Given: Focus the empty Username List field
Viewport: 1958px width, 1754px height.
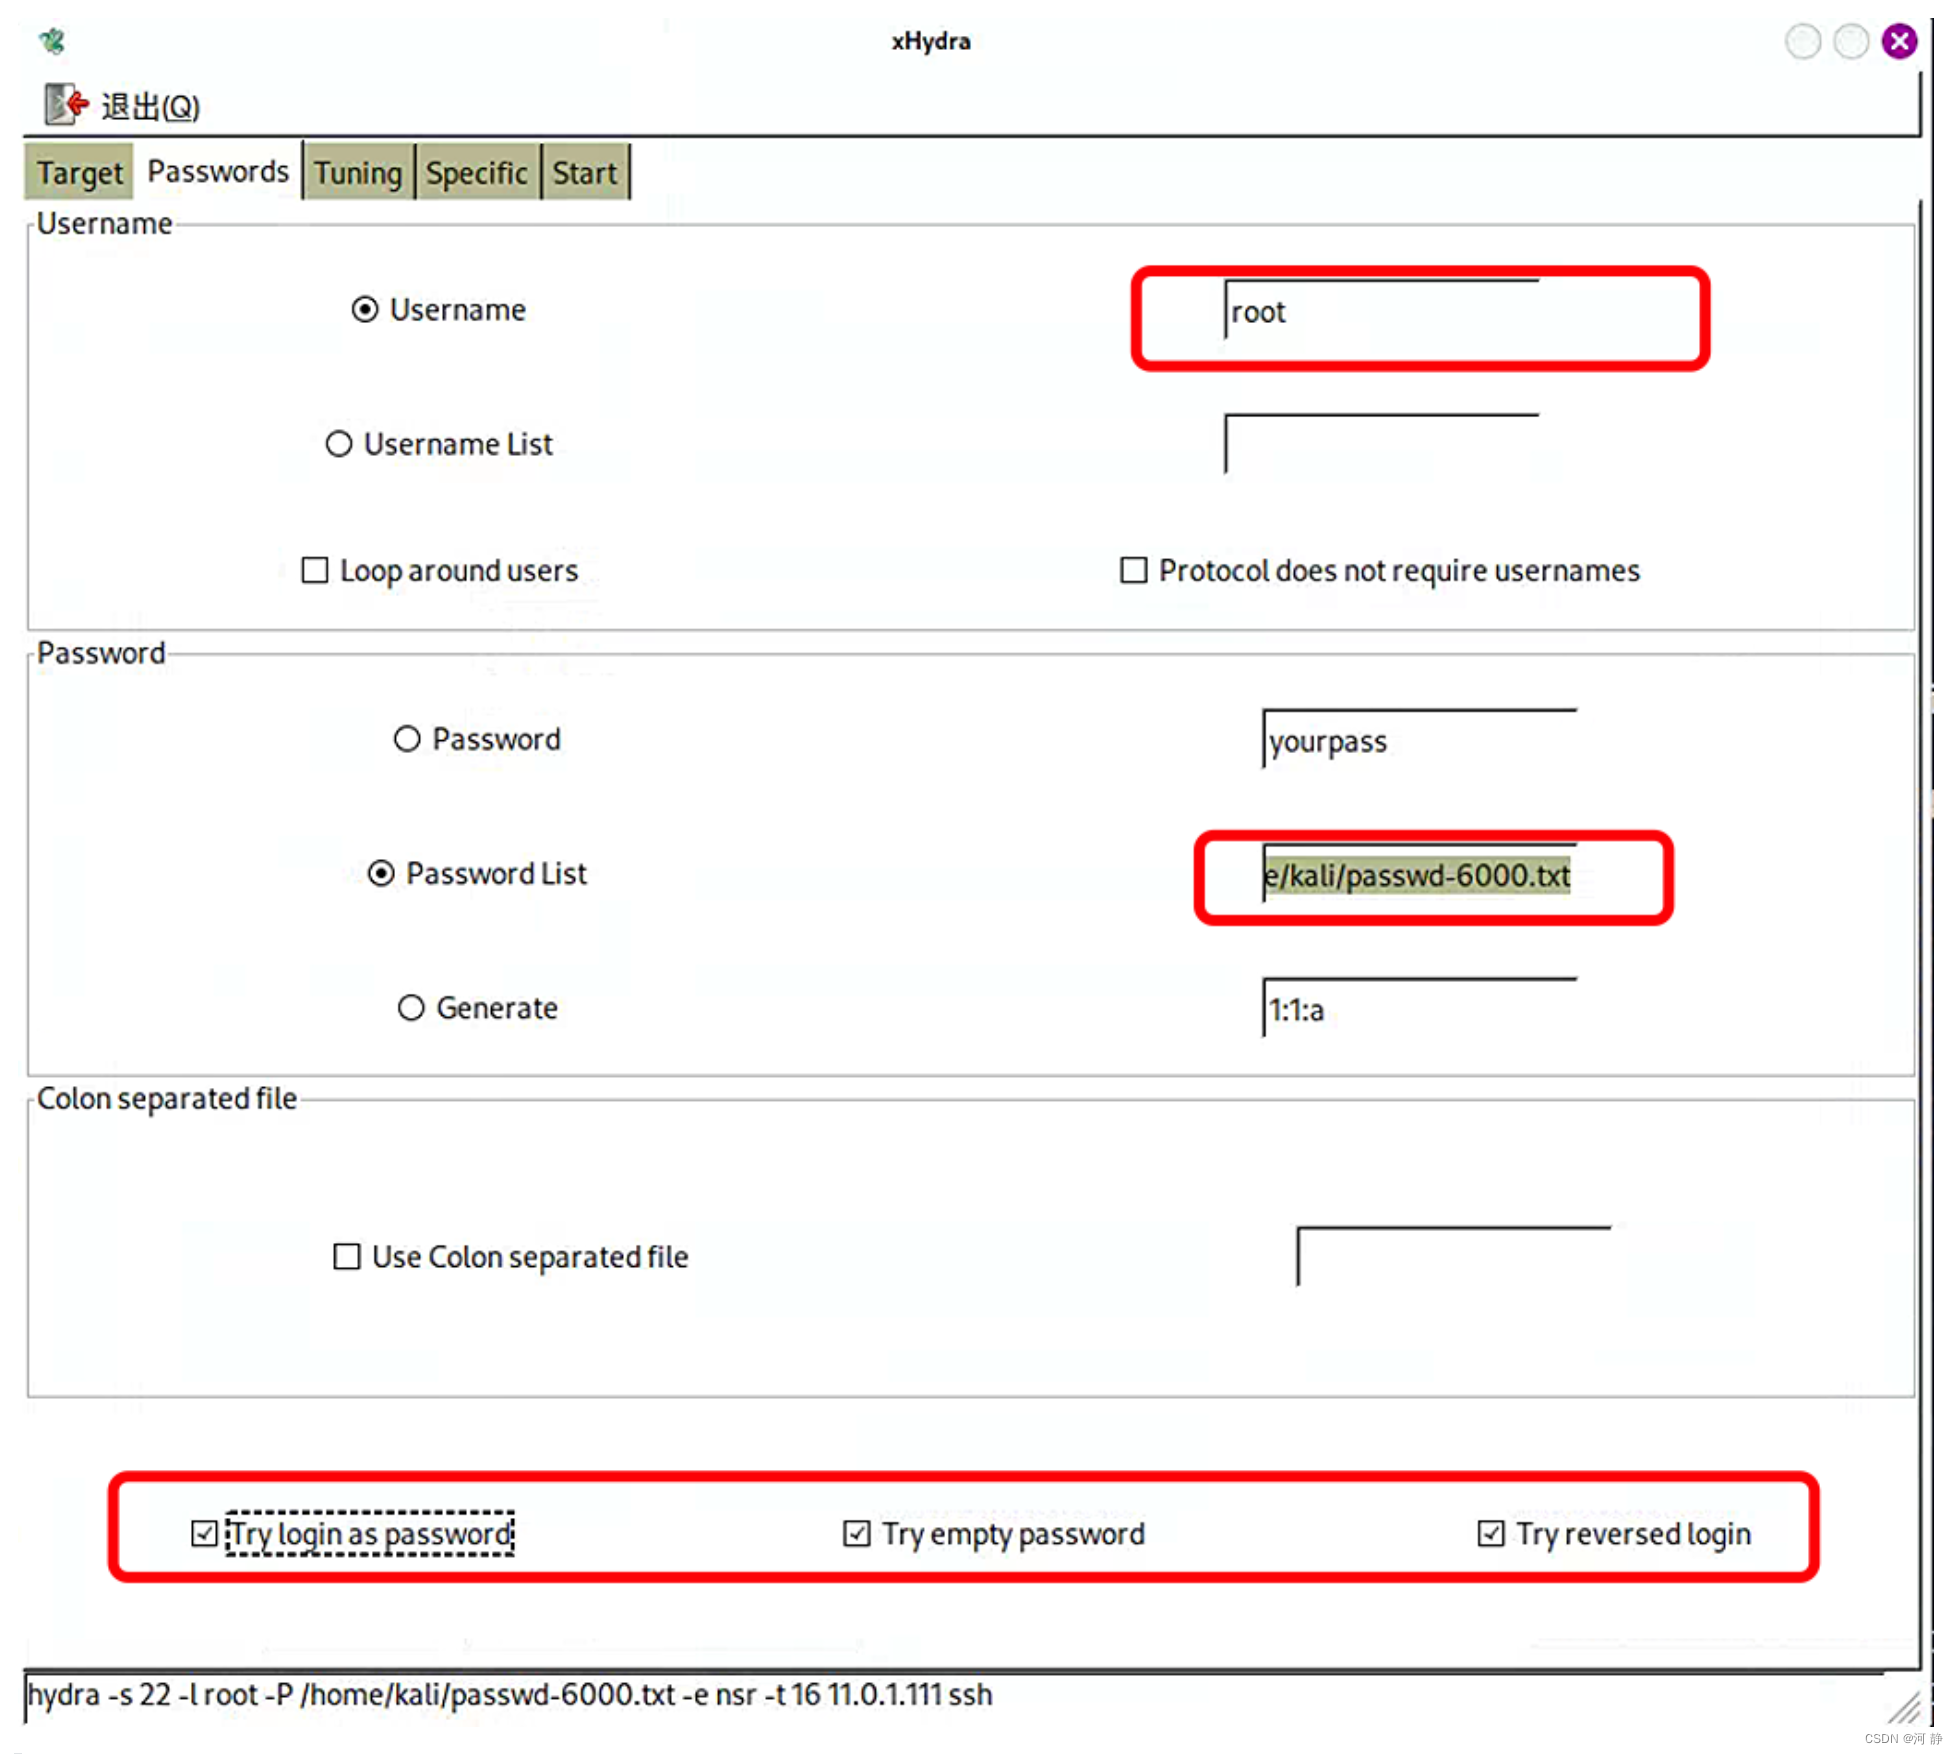Looking at the screenshot, I should (1381, 444).
